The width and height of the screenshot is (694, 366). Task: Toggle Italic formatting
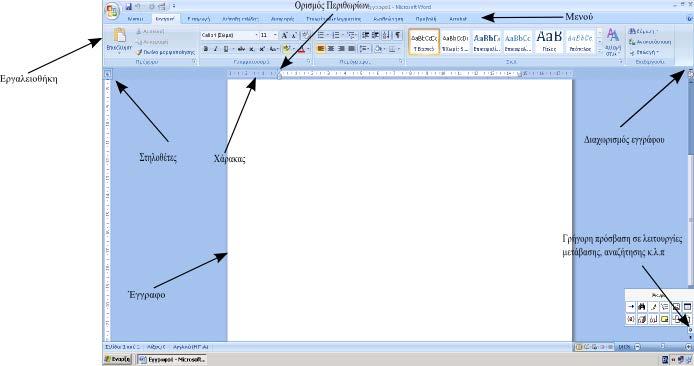click(x=216, y=49)
